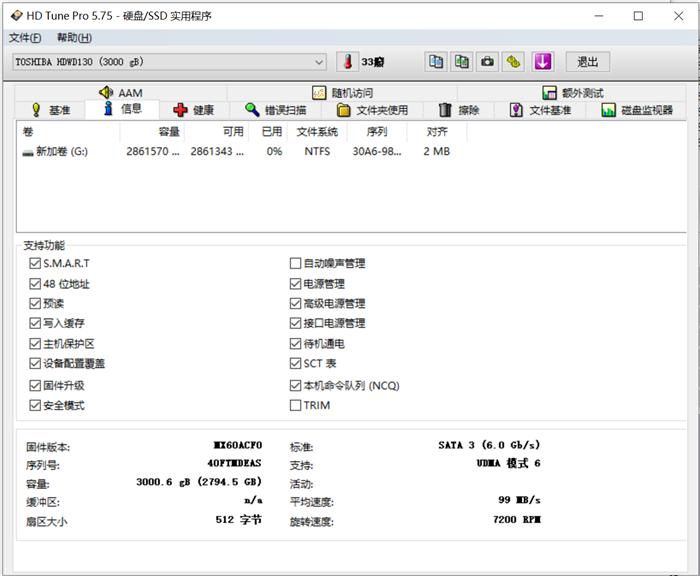Screen dimensions: 700x576
Task: Click the camera save screenshot icon
Action: point(487,62)
